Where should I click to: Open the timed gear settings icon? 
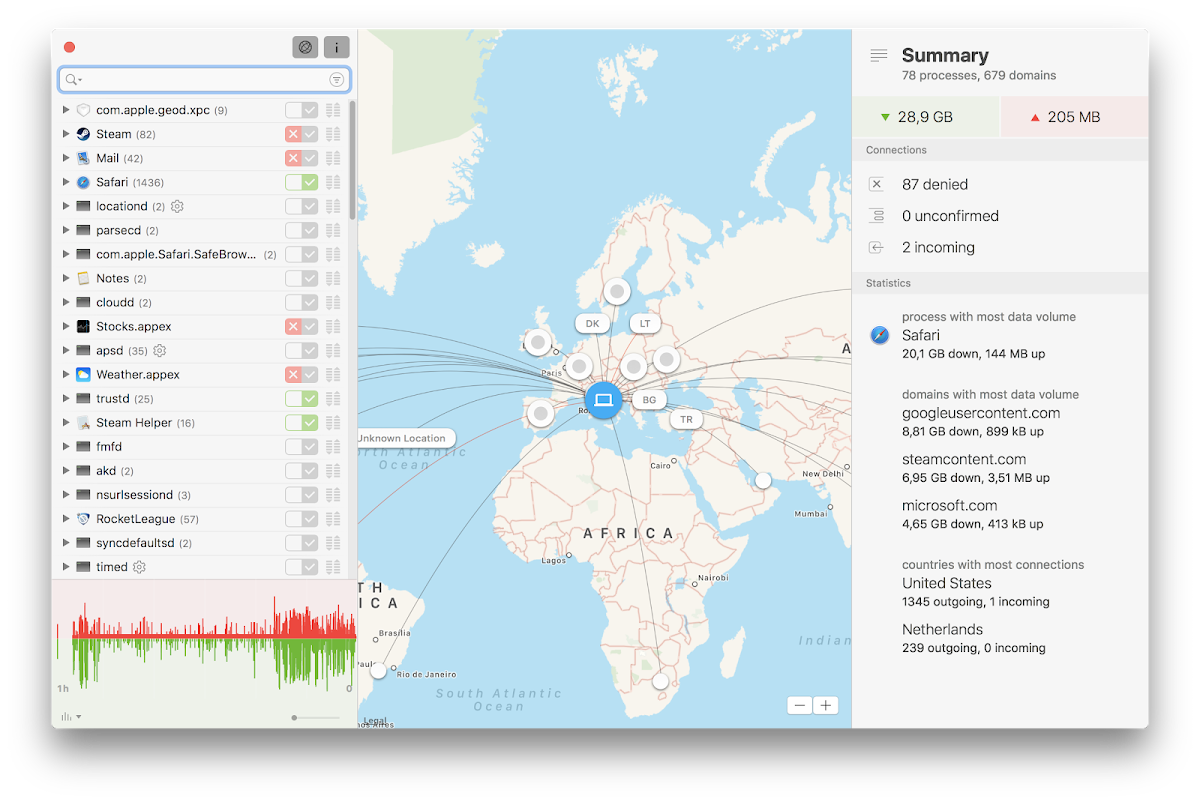coord(139,567)
